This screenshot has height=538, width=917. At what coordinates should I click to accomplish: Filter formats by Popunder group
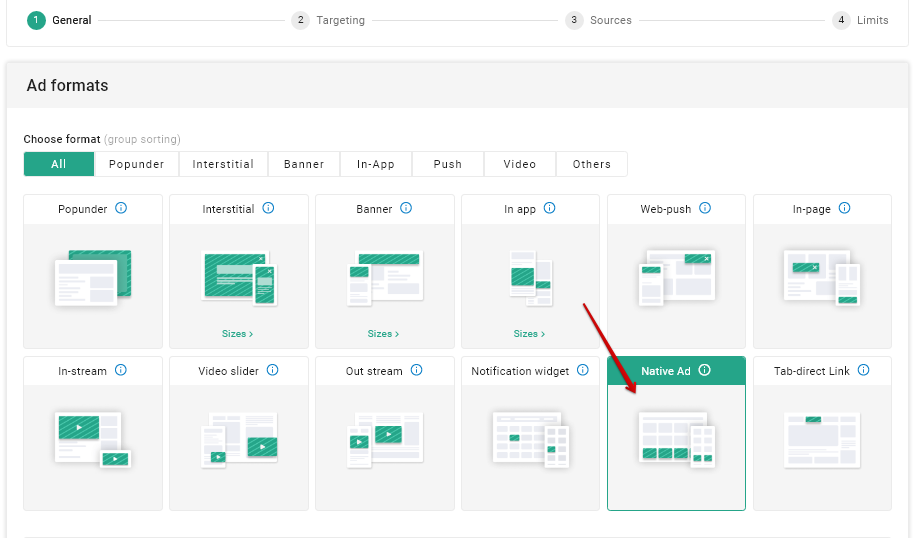(x=136, y=164)
